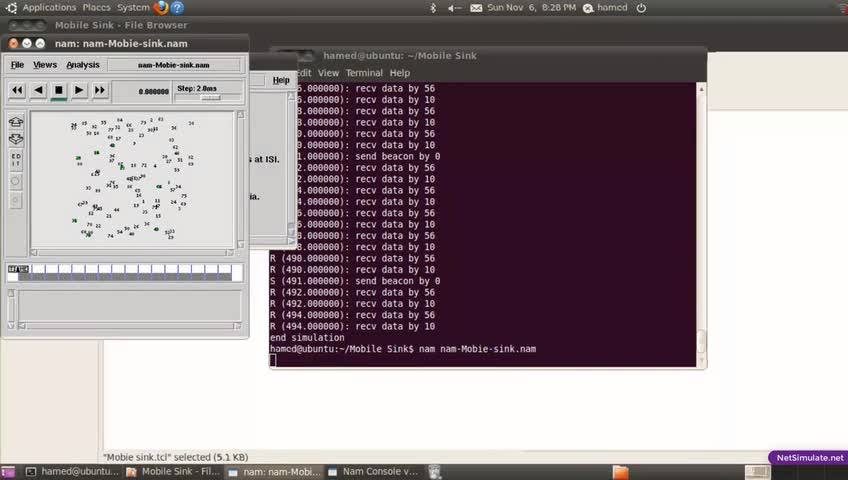Click the date and time clock
Viewport: 848px width, 480px height.
(x=532, y=8)
